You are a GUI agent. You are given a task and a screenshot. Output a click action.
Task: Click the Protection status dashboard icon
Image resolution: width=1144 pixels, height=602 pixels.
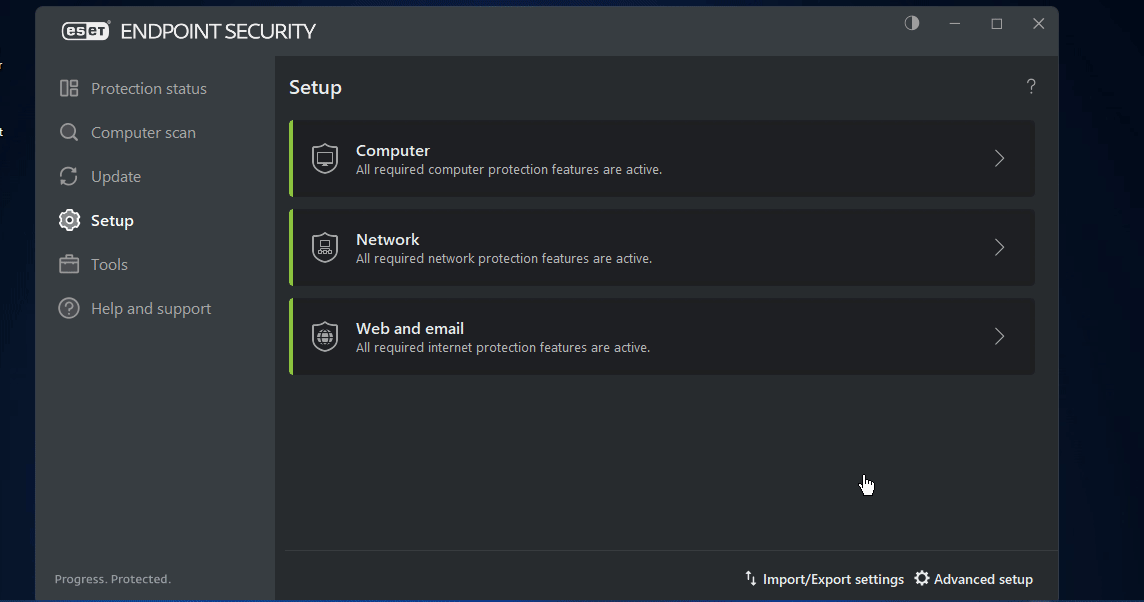69,88
